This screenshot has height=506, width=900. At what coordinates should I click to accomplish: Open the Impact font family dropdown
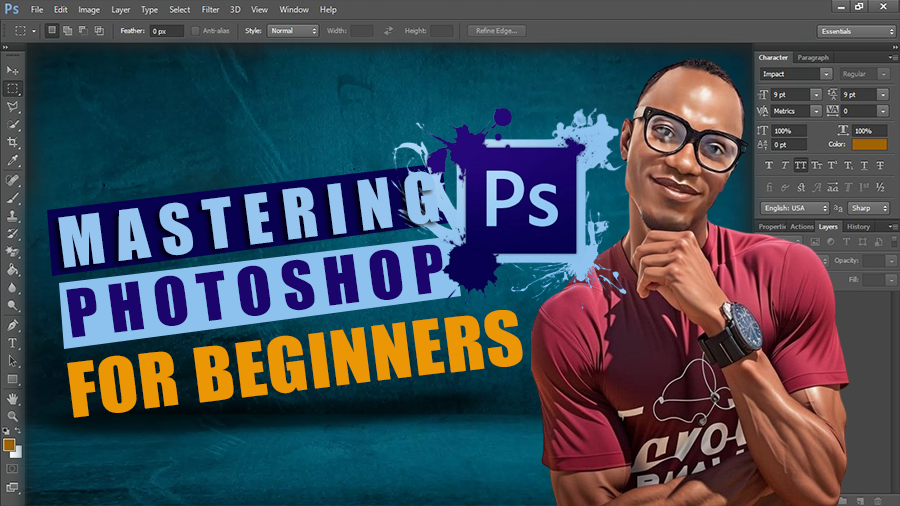coord(826,74)
